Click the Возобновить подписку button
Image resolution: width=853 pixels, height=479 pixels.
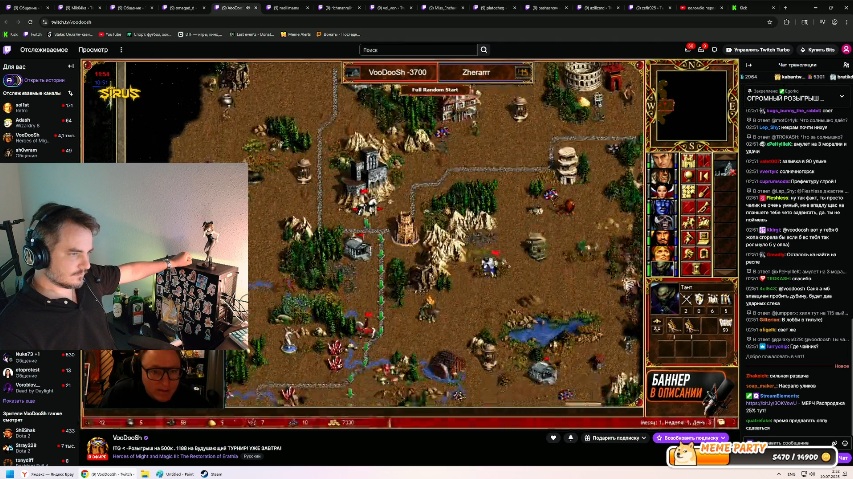tap(691, 438)
